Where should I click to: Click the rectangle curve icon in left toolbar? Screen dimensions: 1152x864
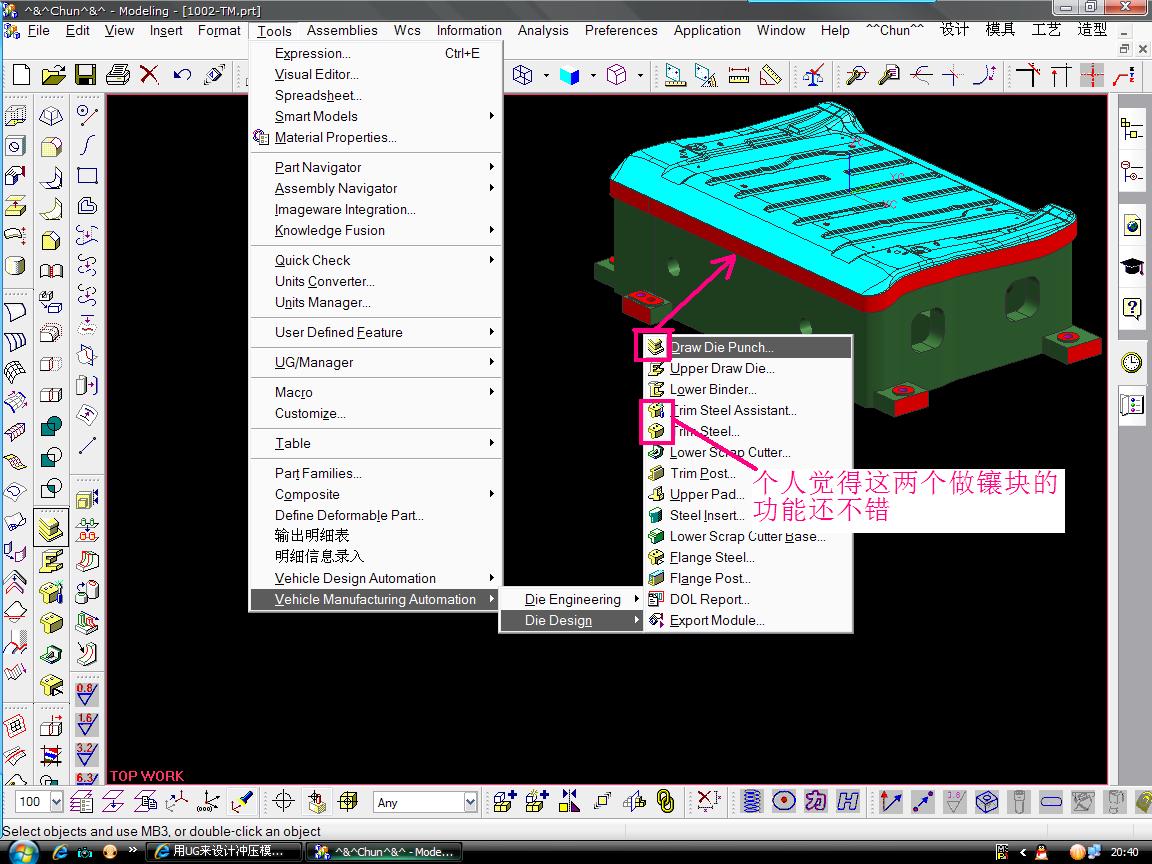click(x=87, y=176)
